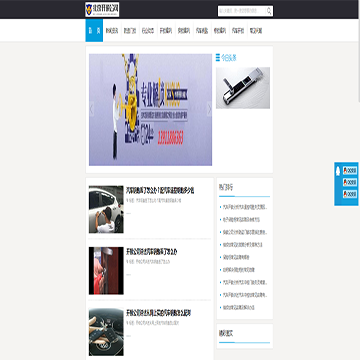Open the first article headline about car keys

[x=160, y=190]
